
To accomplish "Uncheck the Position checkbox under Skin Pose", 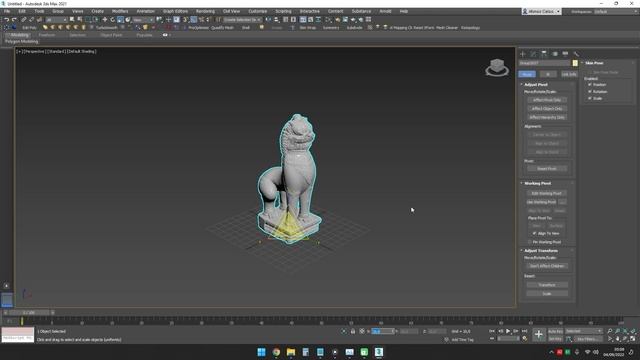I will (x=590, y=84).
